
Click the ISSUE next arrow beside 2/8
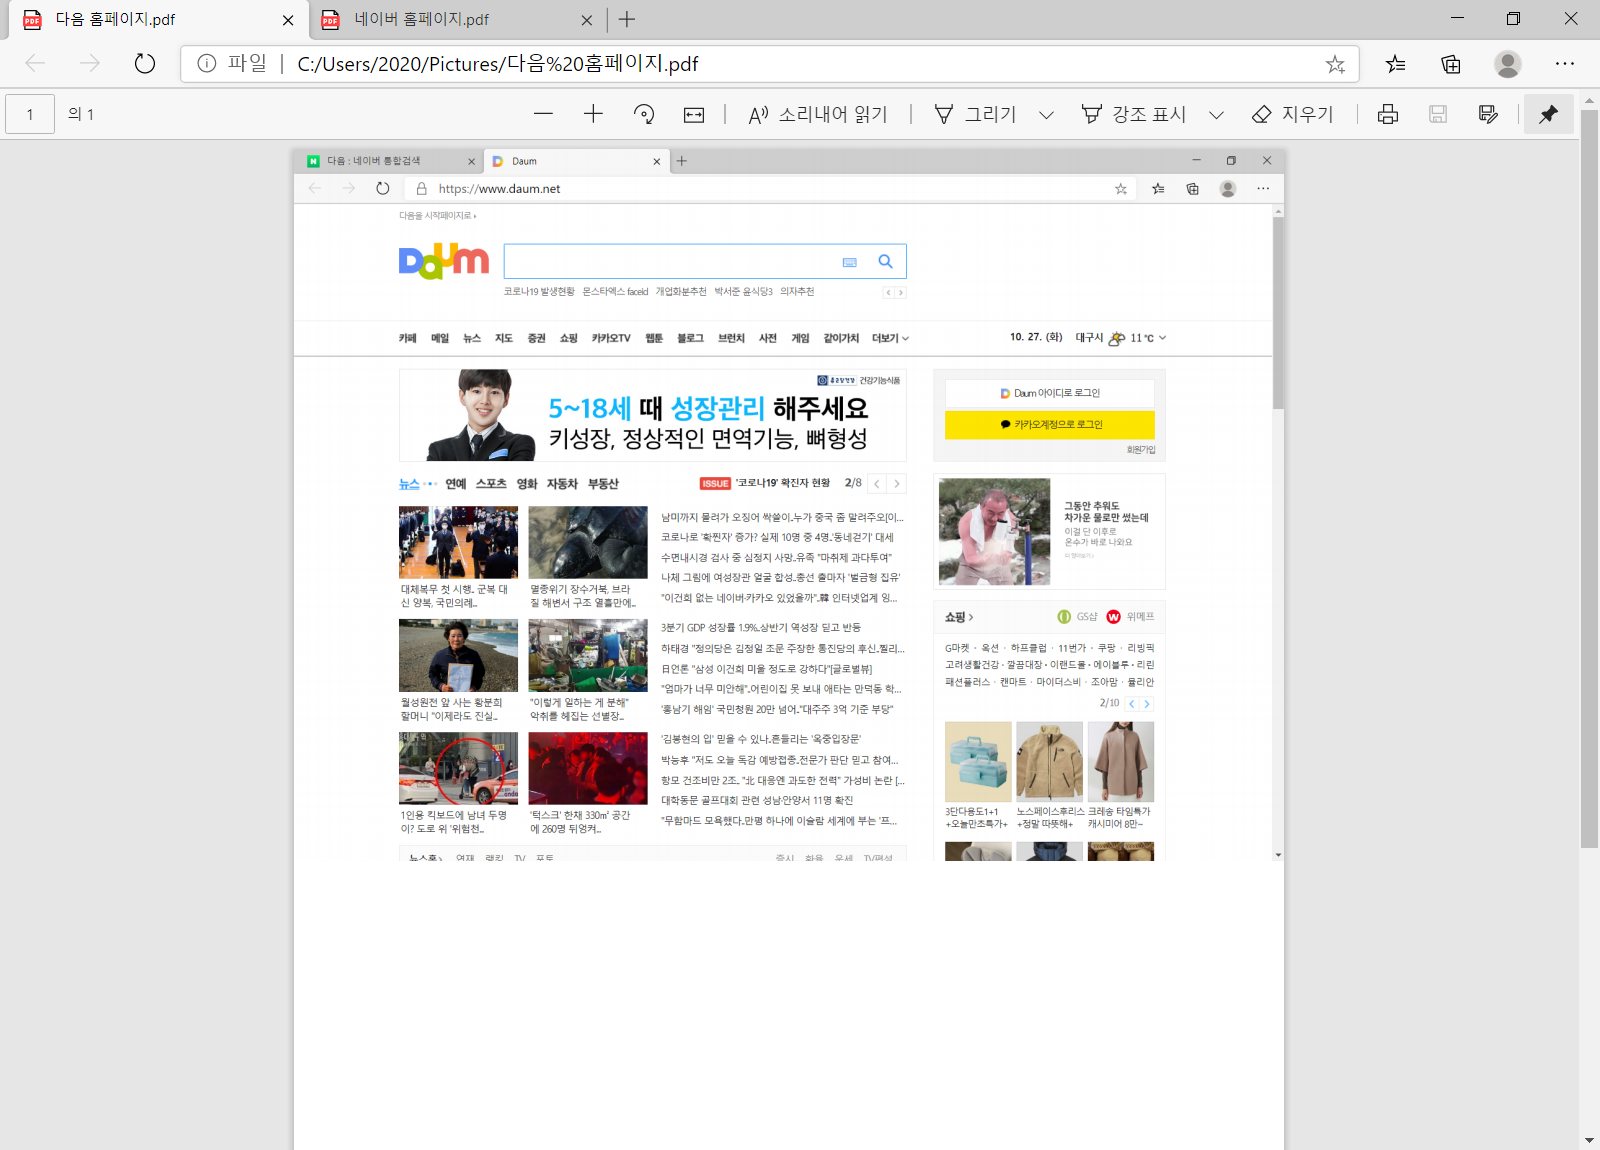coord(897,484)
